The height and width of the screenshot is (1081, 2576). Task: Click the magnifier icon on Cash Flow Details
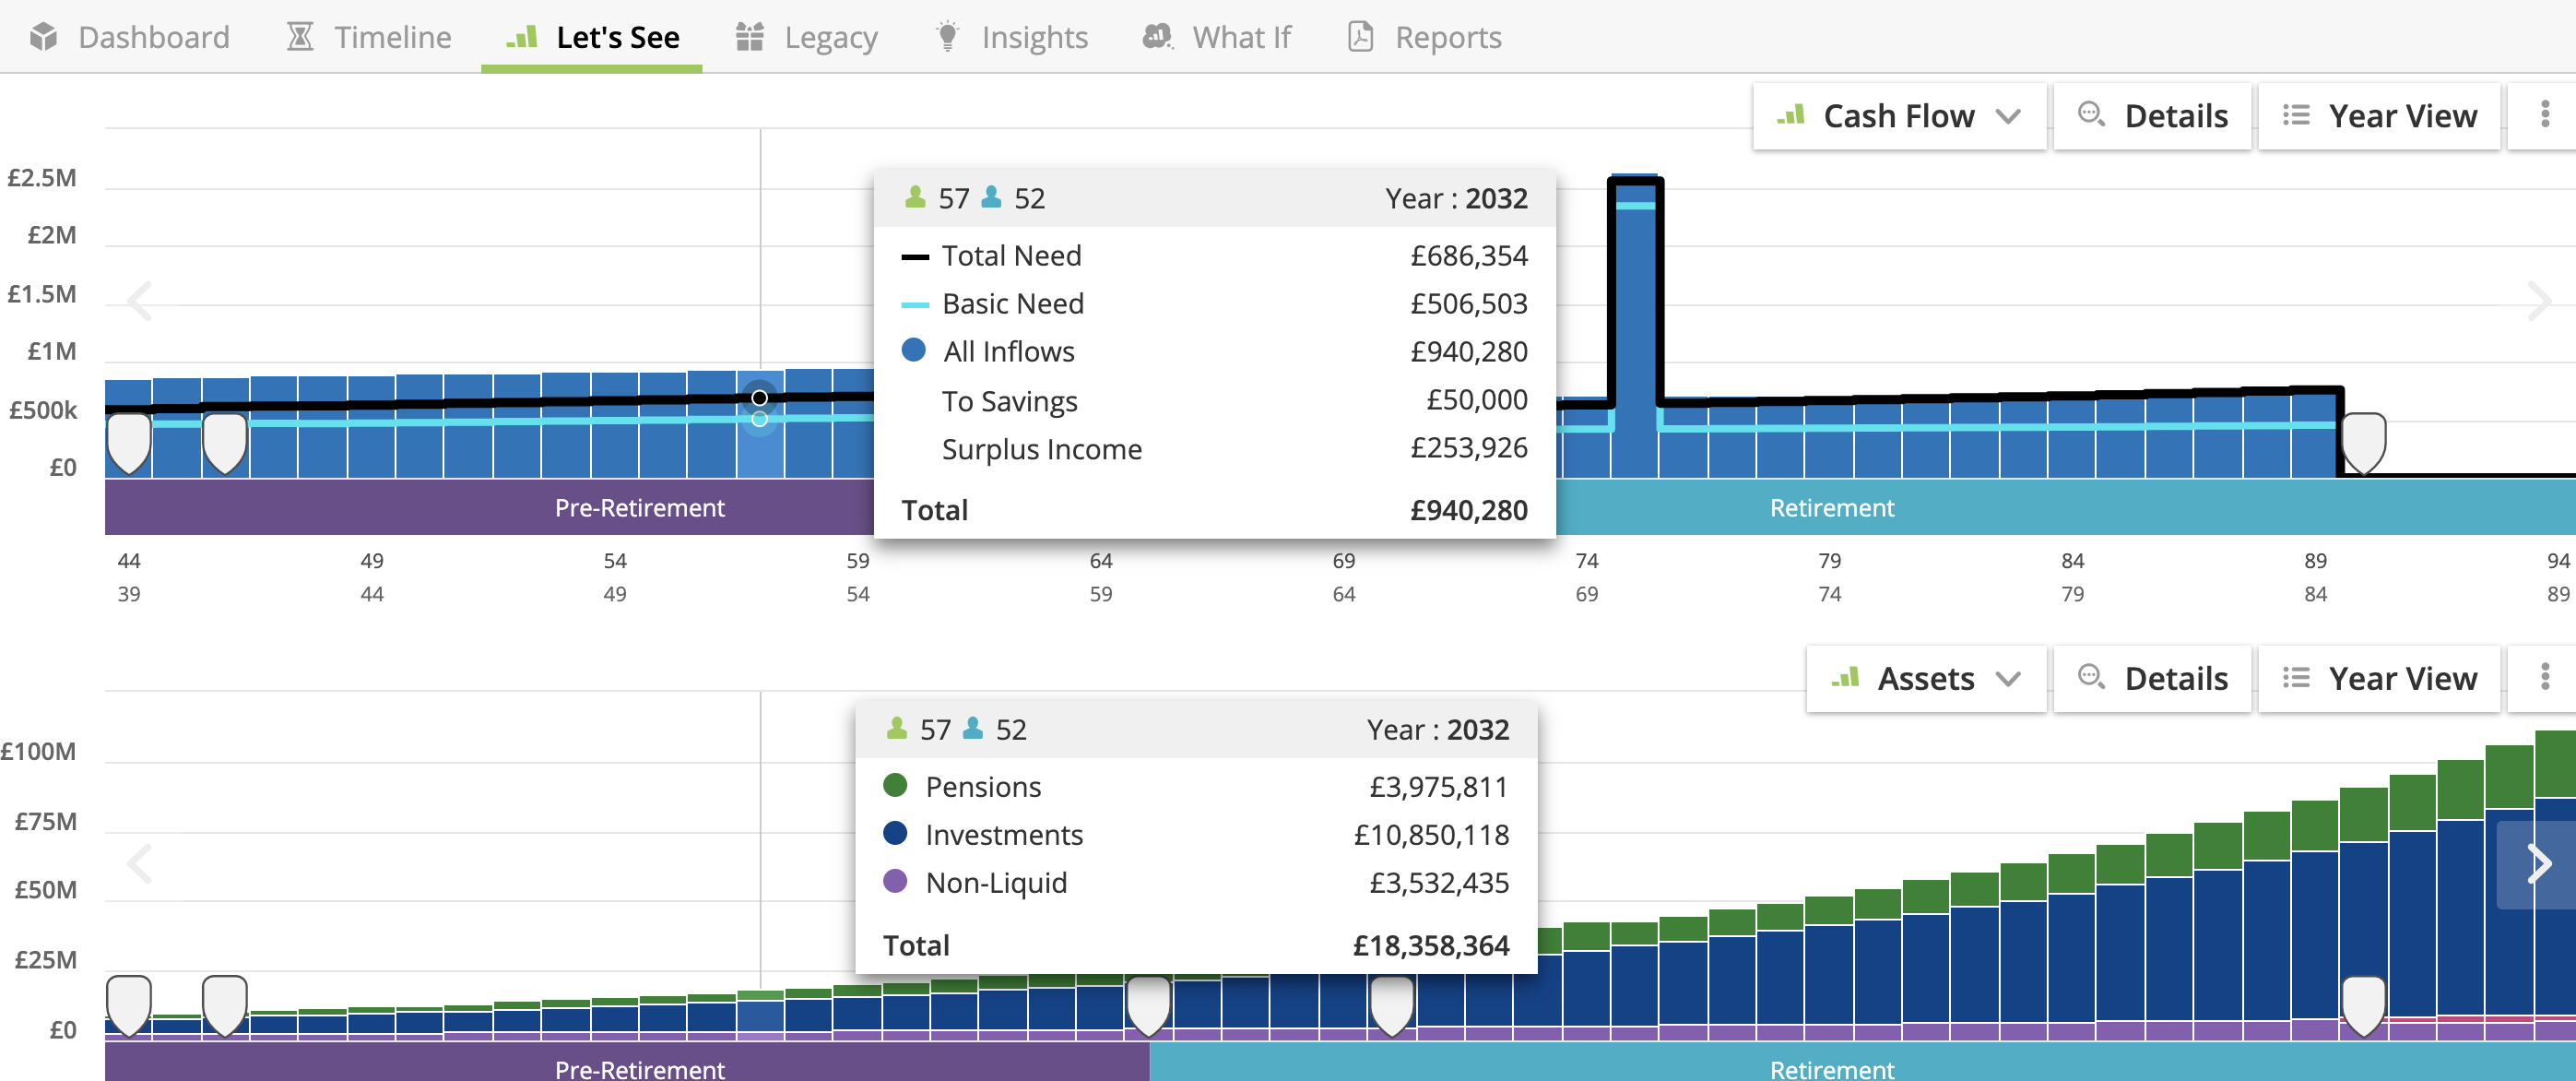pos(2090,115)
